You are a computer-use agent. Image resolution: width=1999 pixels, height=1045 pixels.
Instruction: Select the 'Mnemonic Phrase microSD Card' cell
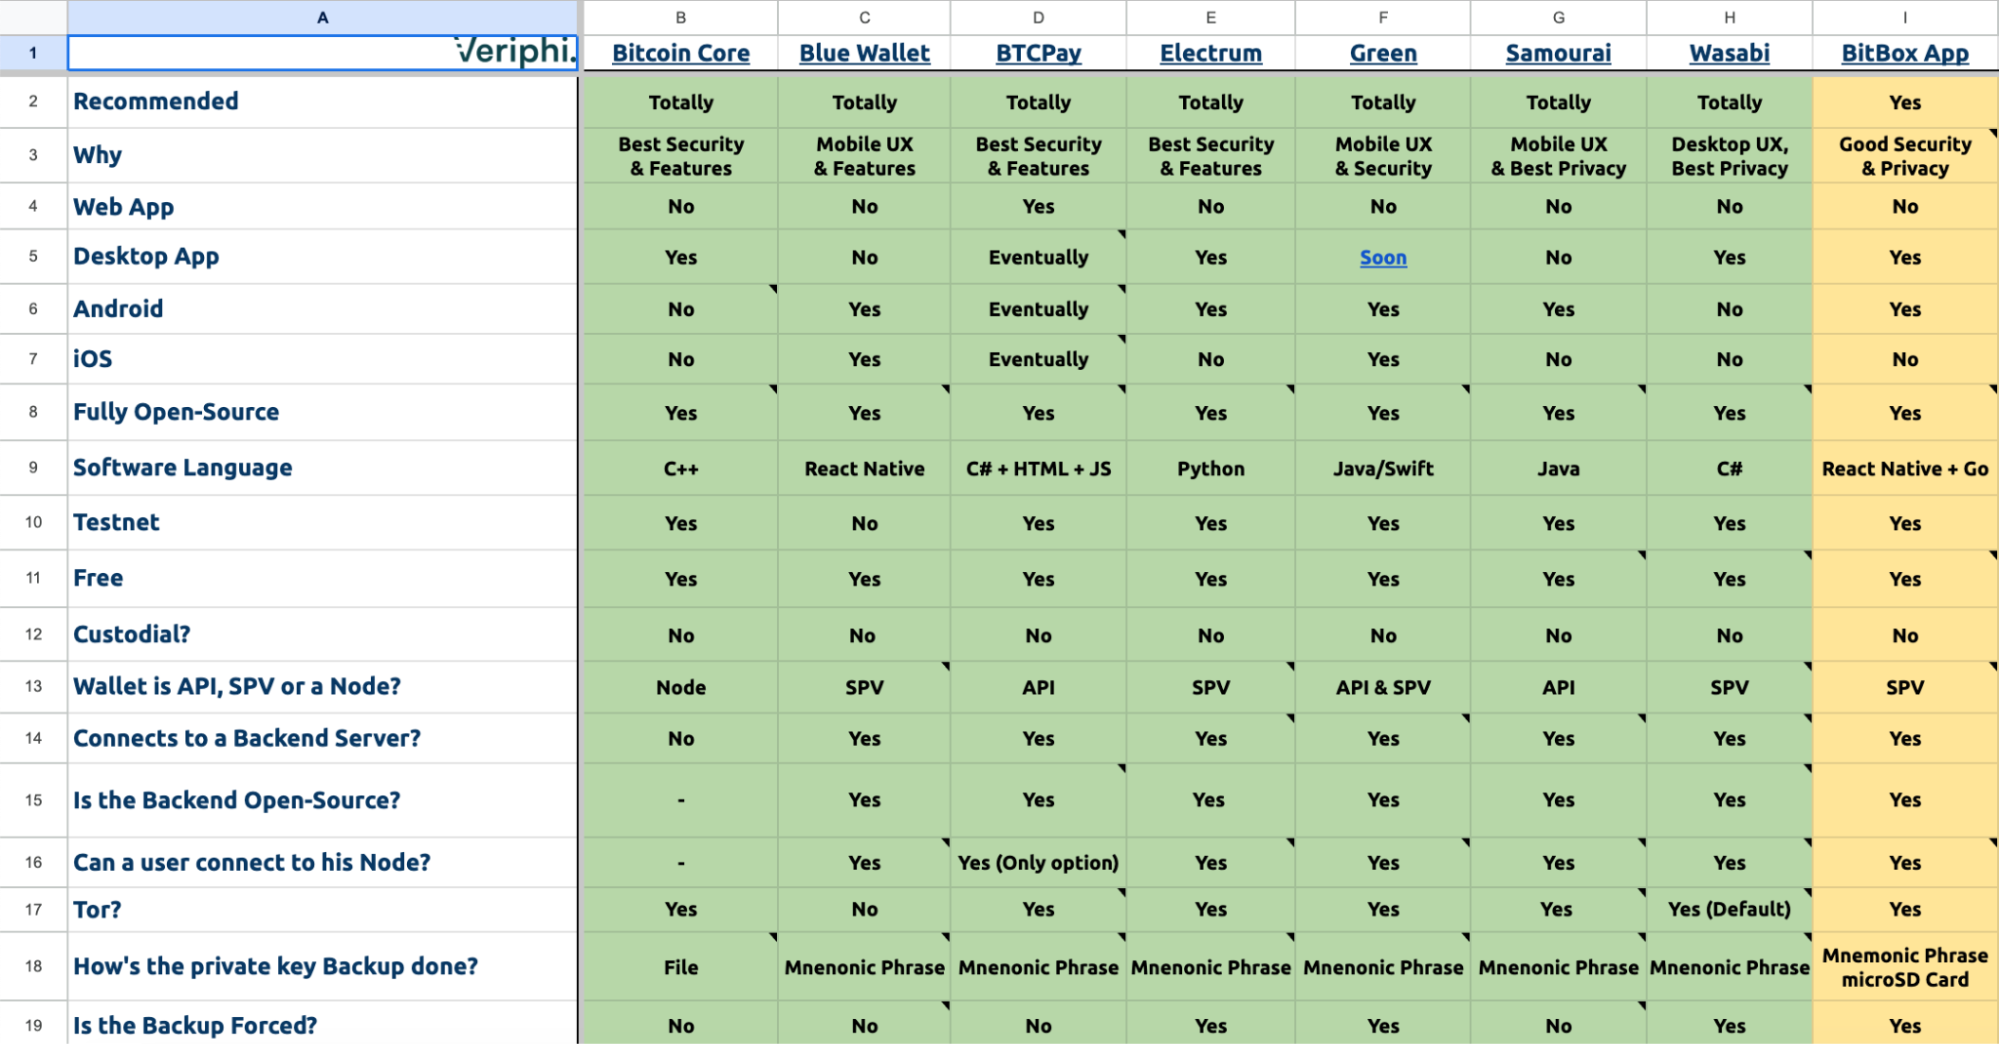tap(1904, 967)
